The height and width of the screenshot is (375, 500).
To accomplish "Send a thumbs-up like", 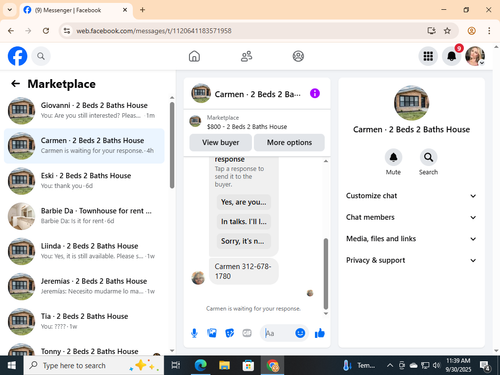I will (x=320, y=333).
